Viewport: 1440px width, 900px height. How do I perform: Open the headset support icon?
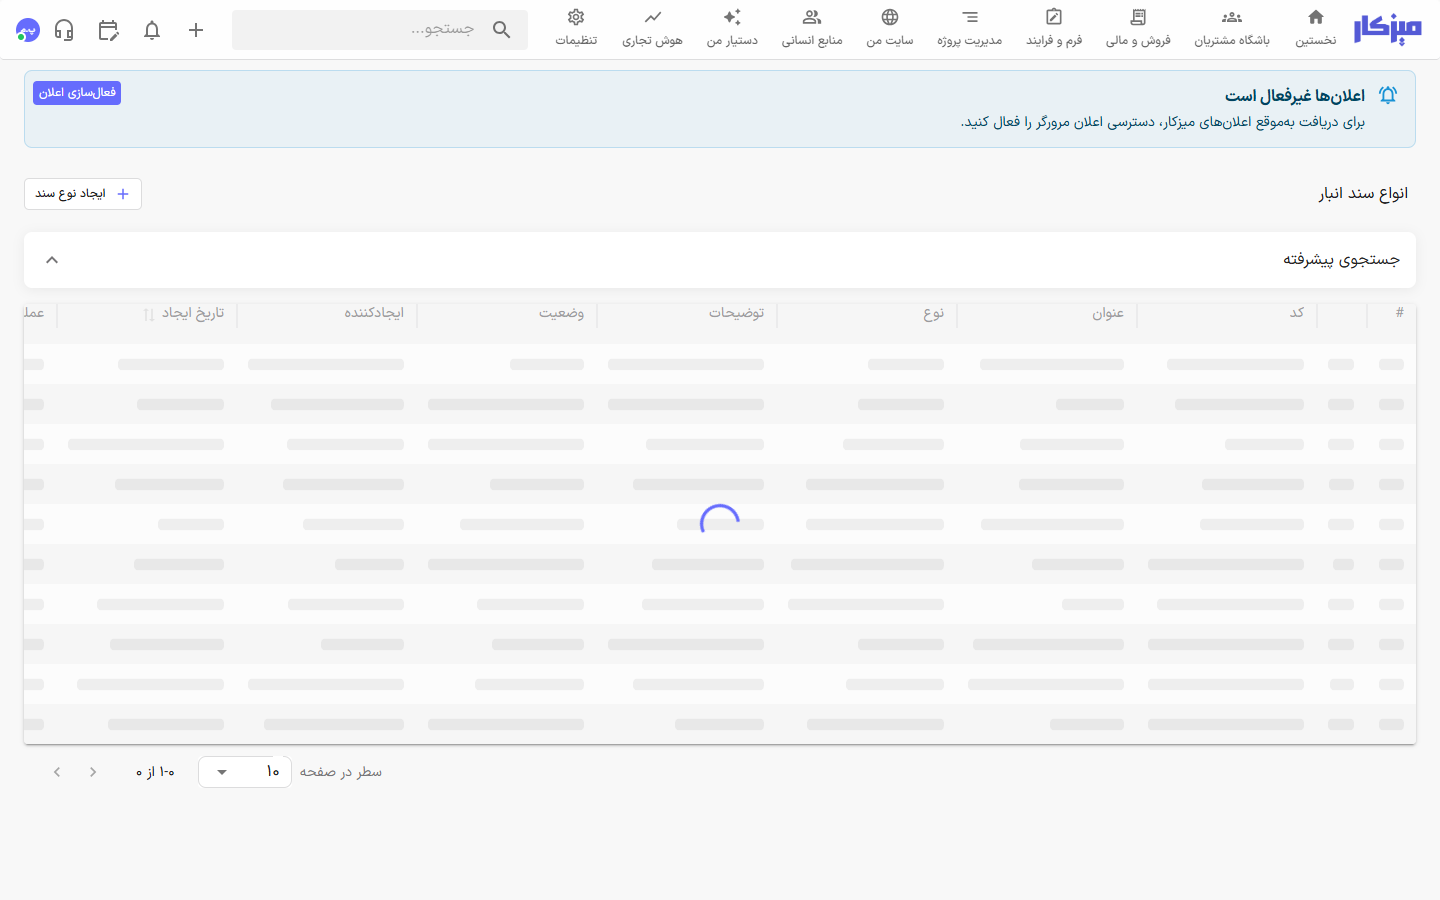pyautogui.click(x=64, y=30)
